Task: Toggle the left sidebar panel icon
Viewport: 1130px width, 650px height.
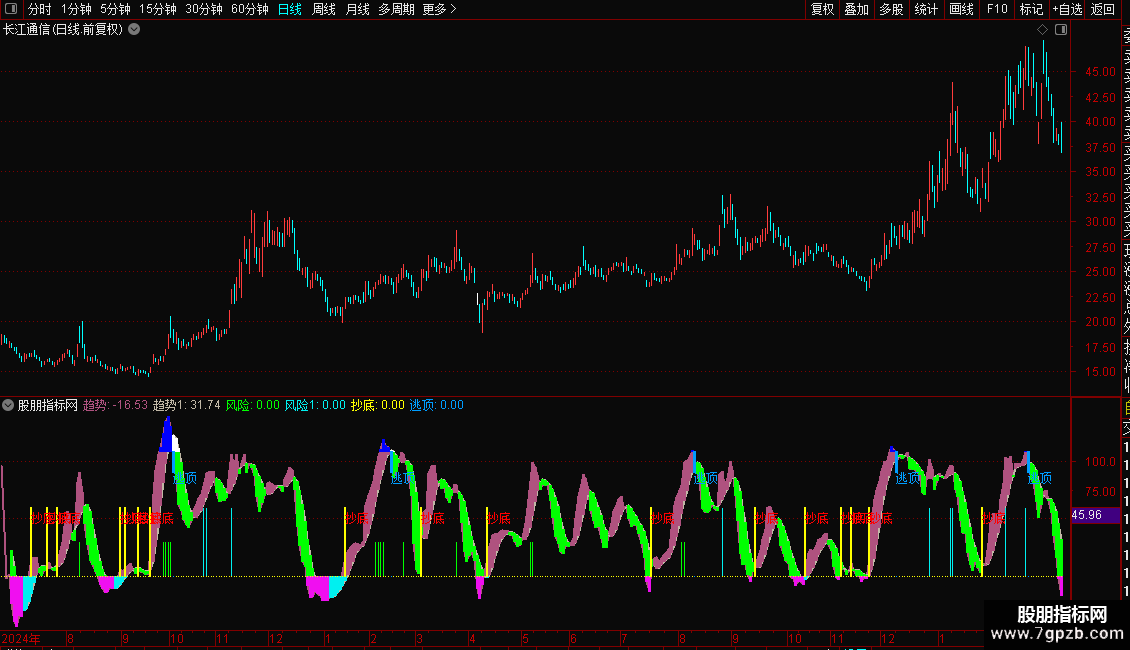Action: tap(11, 9)
